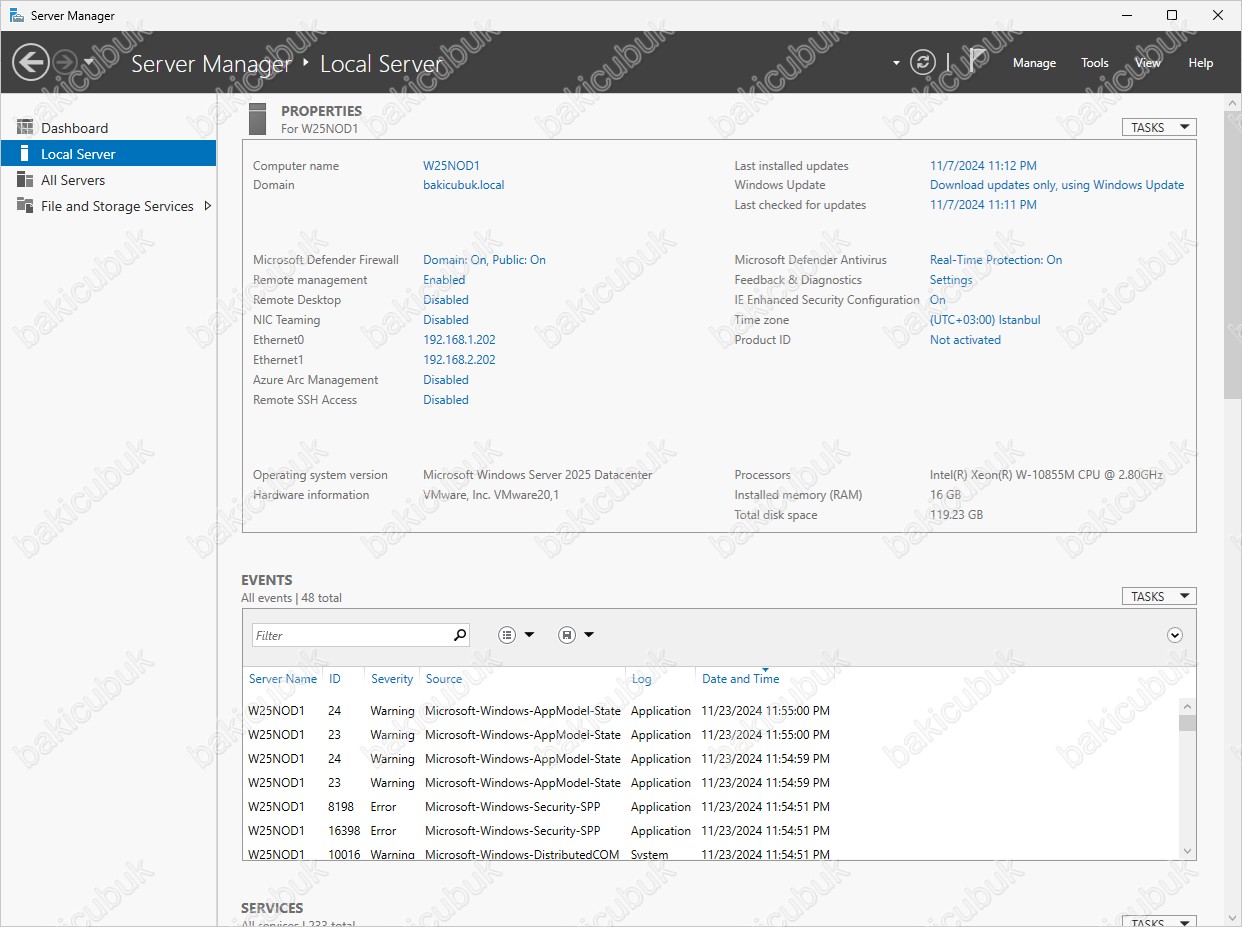The width and height of the screenshot is (1242, 927).
Task: Open the Manage menu
Action: tap(1034, 63)
